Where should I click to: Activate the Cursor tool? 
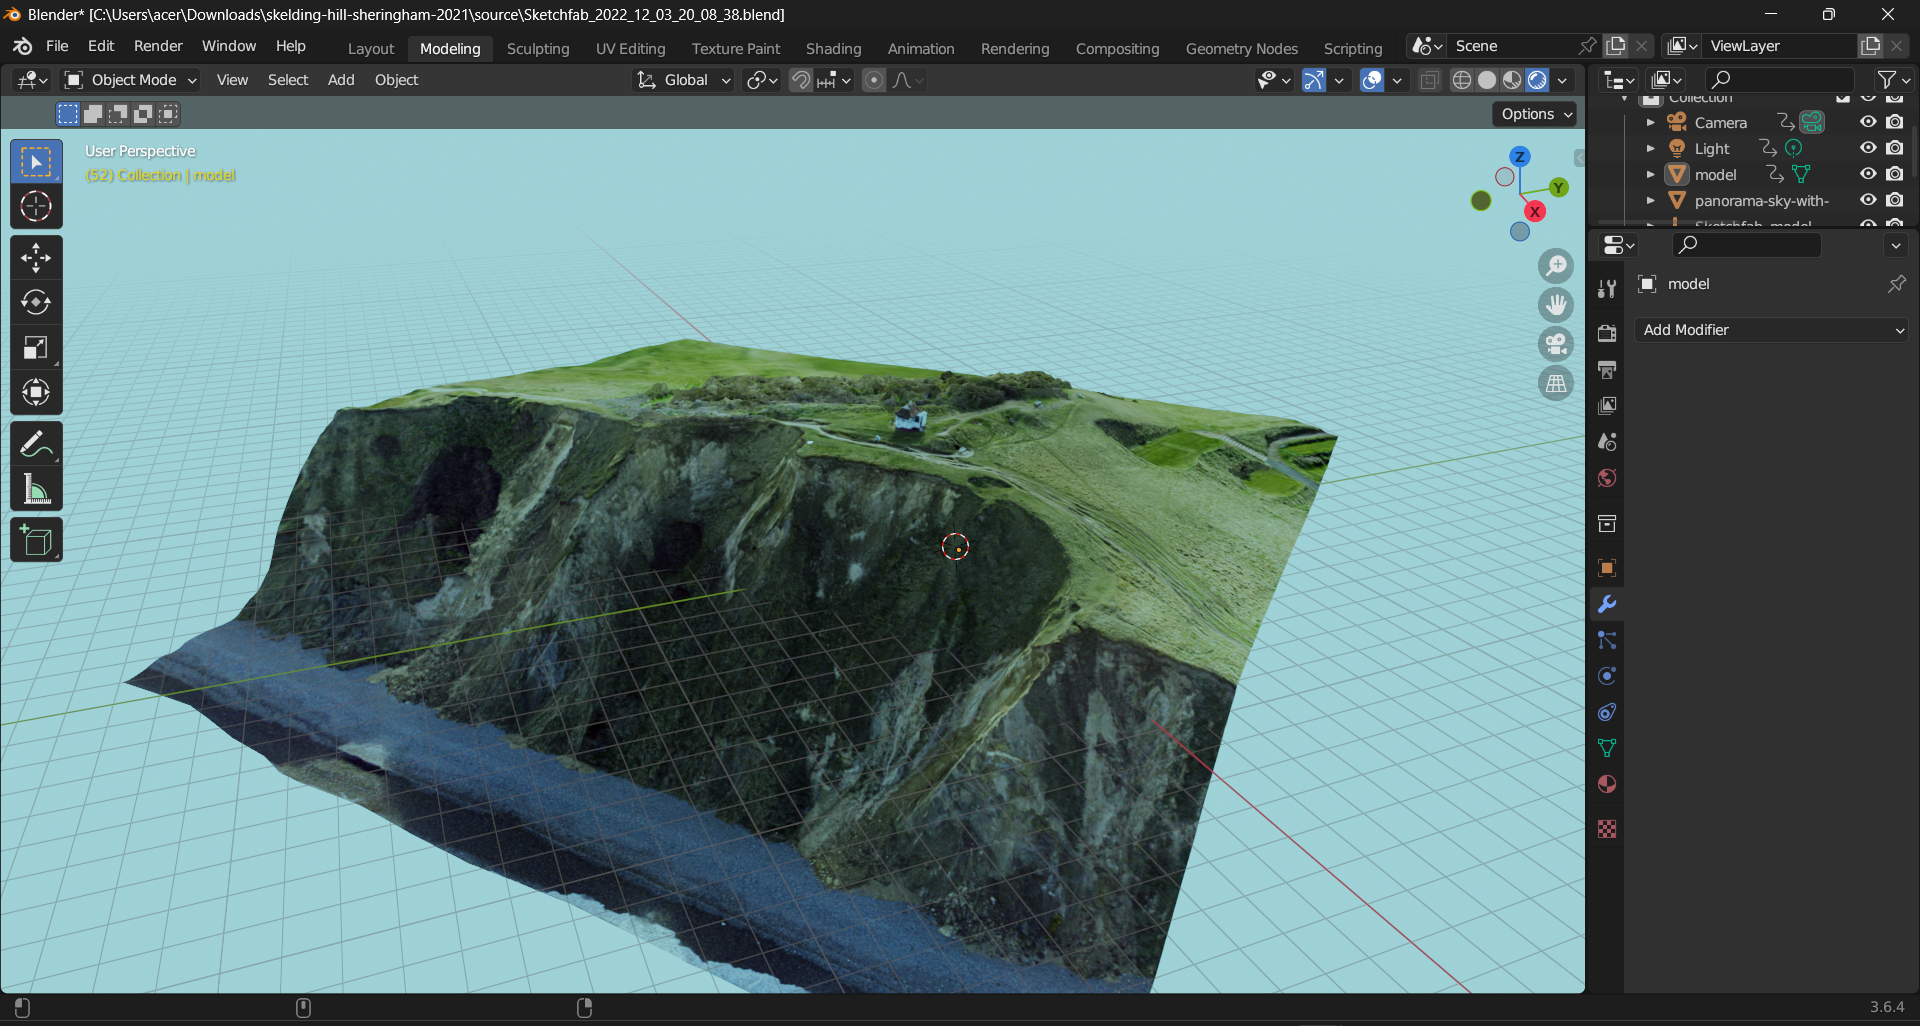pyautogui.click(x=37, y=206)
